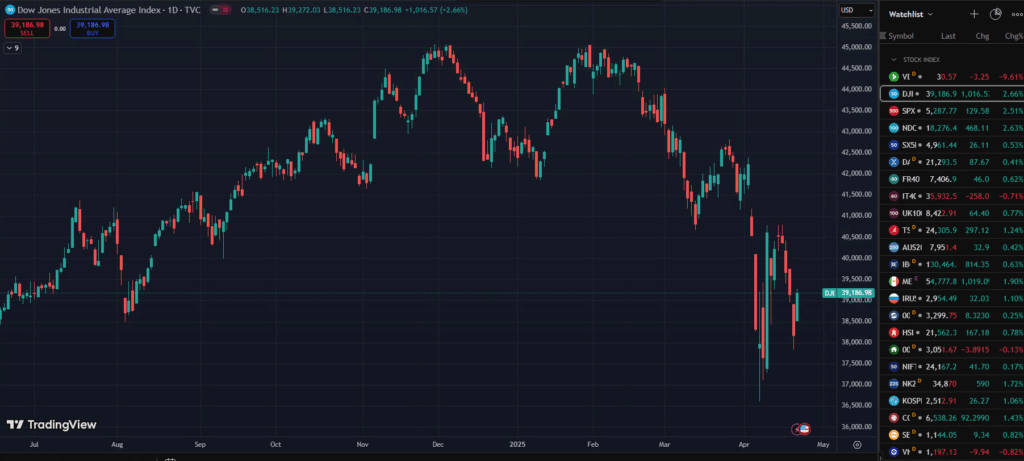This screenshot has height=461, width=1024.
Task: Click the Mexican flag icon in ME row
Action: [x=894, y=281]
